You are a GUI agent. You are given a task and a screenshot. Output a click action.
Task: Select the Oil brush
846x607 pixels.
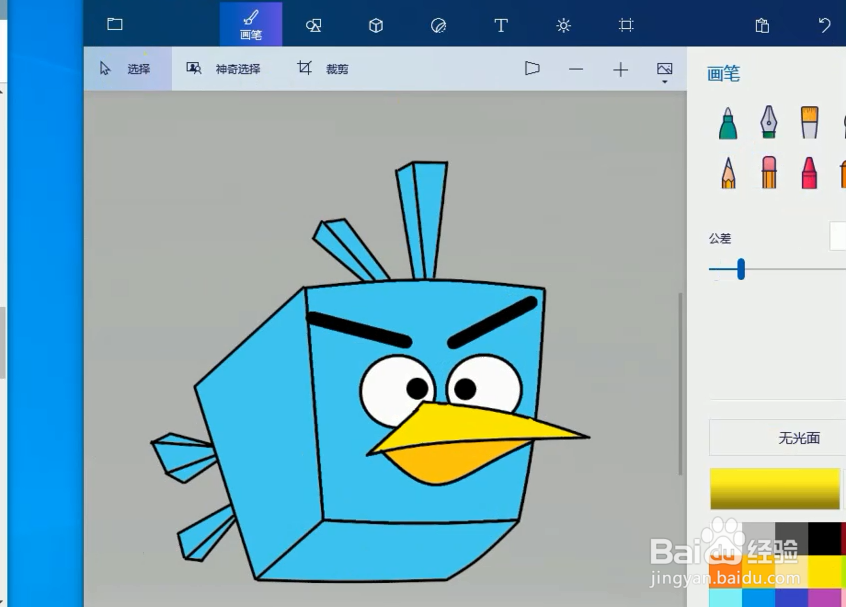point(810,122)
